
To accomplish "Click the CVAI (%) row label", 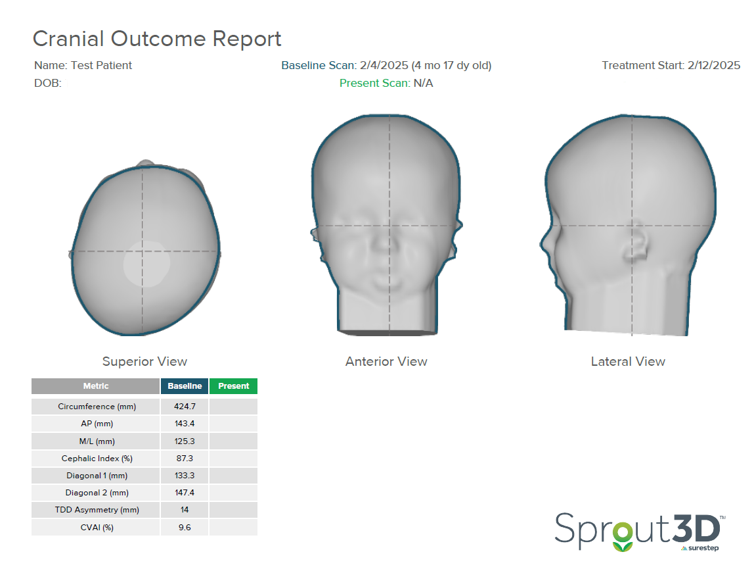I will click(96, 527).
